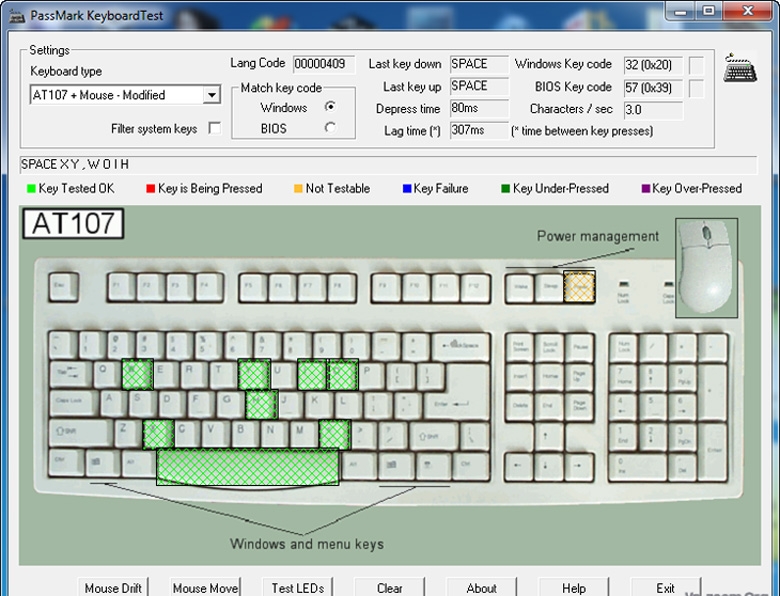The height and width of the screenshot is (596, 780).
Task: Click the mouse image beside the keyboard
Action: [x=706, y=267]
